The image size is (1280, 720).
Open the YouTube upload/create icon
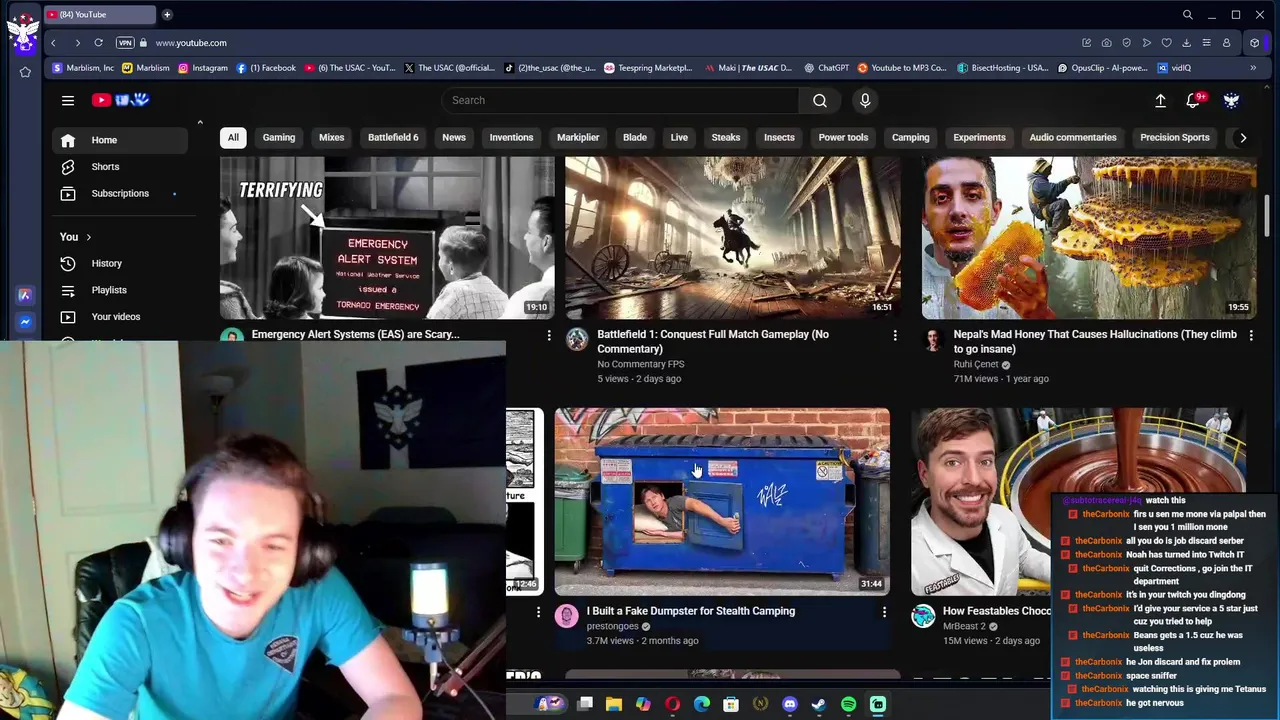(x=1160, y=100)
